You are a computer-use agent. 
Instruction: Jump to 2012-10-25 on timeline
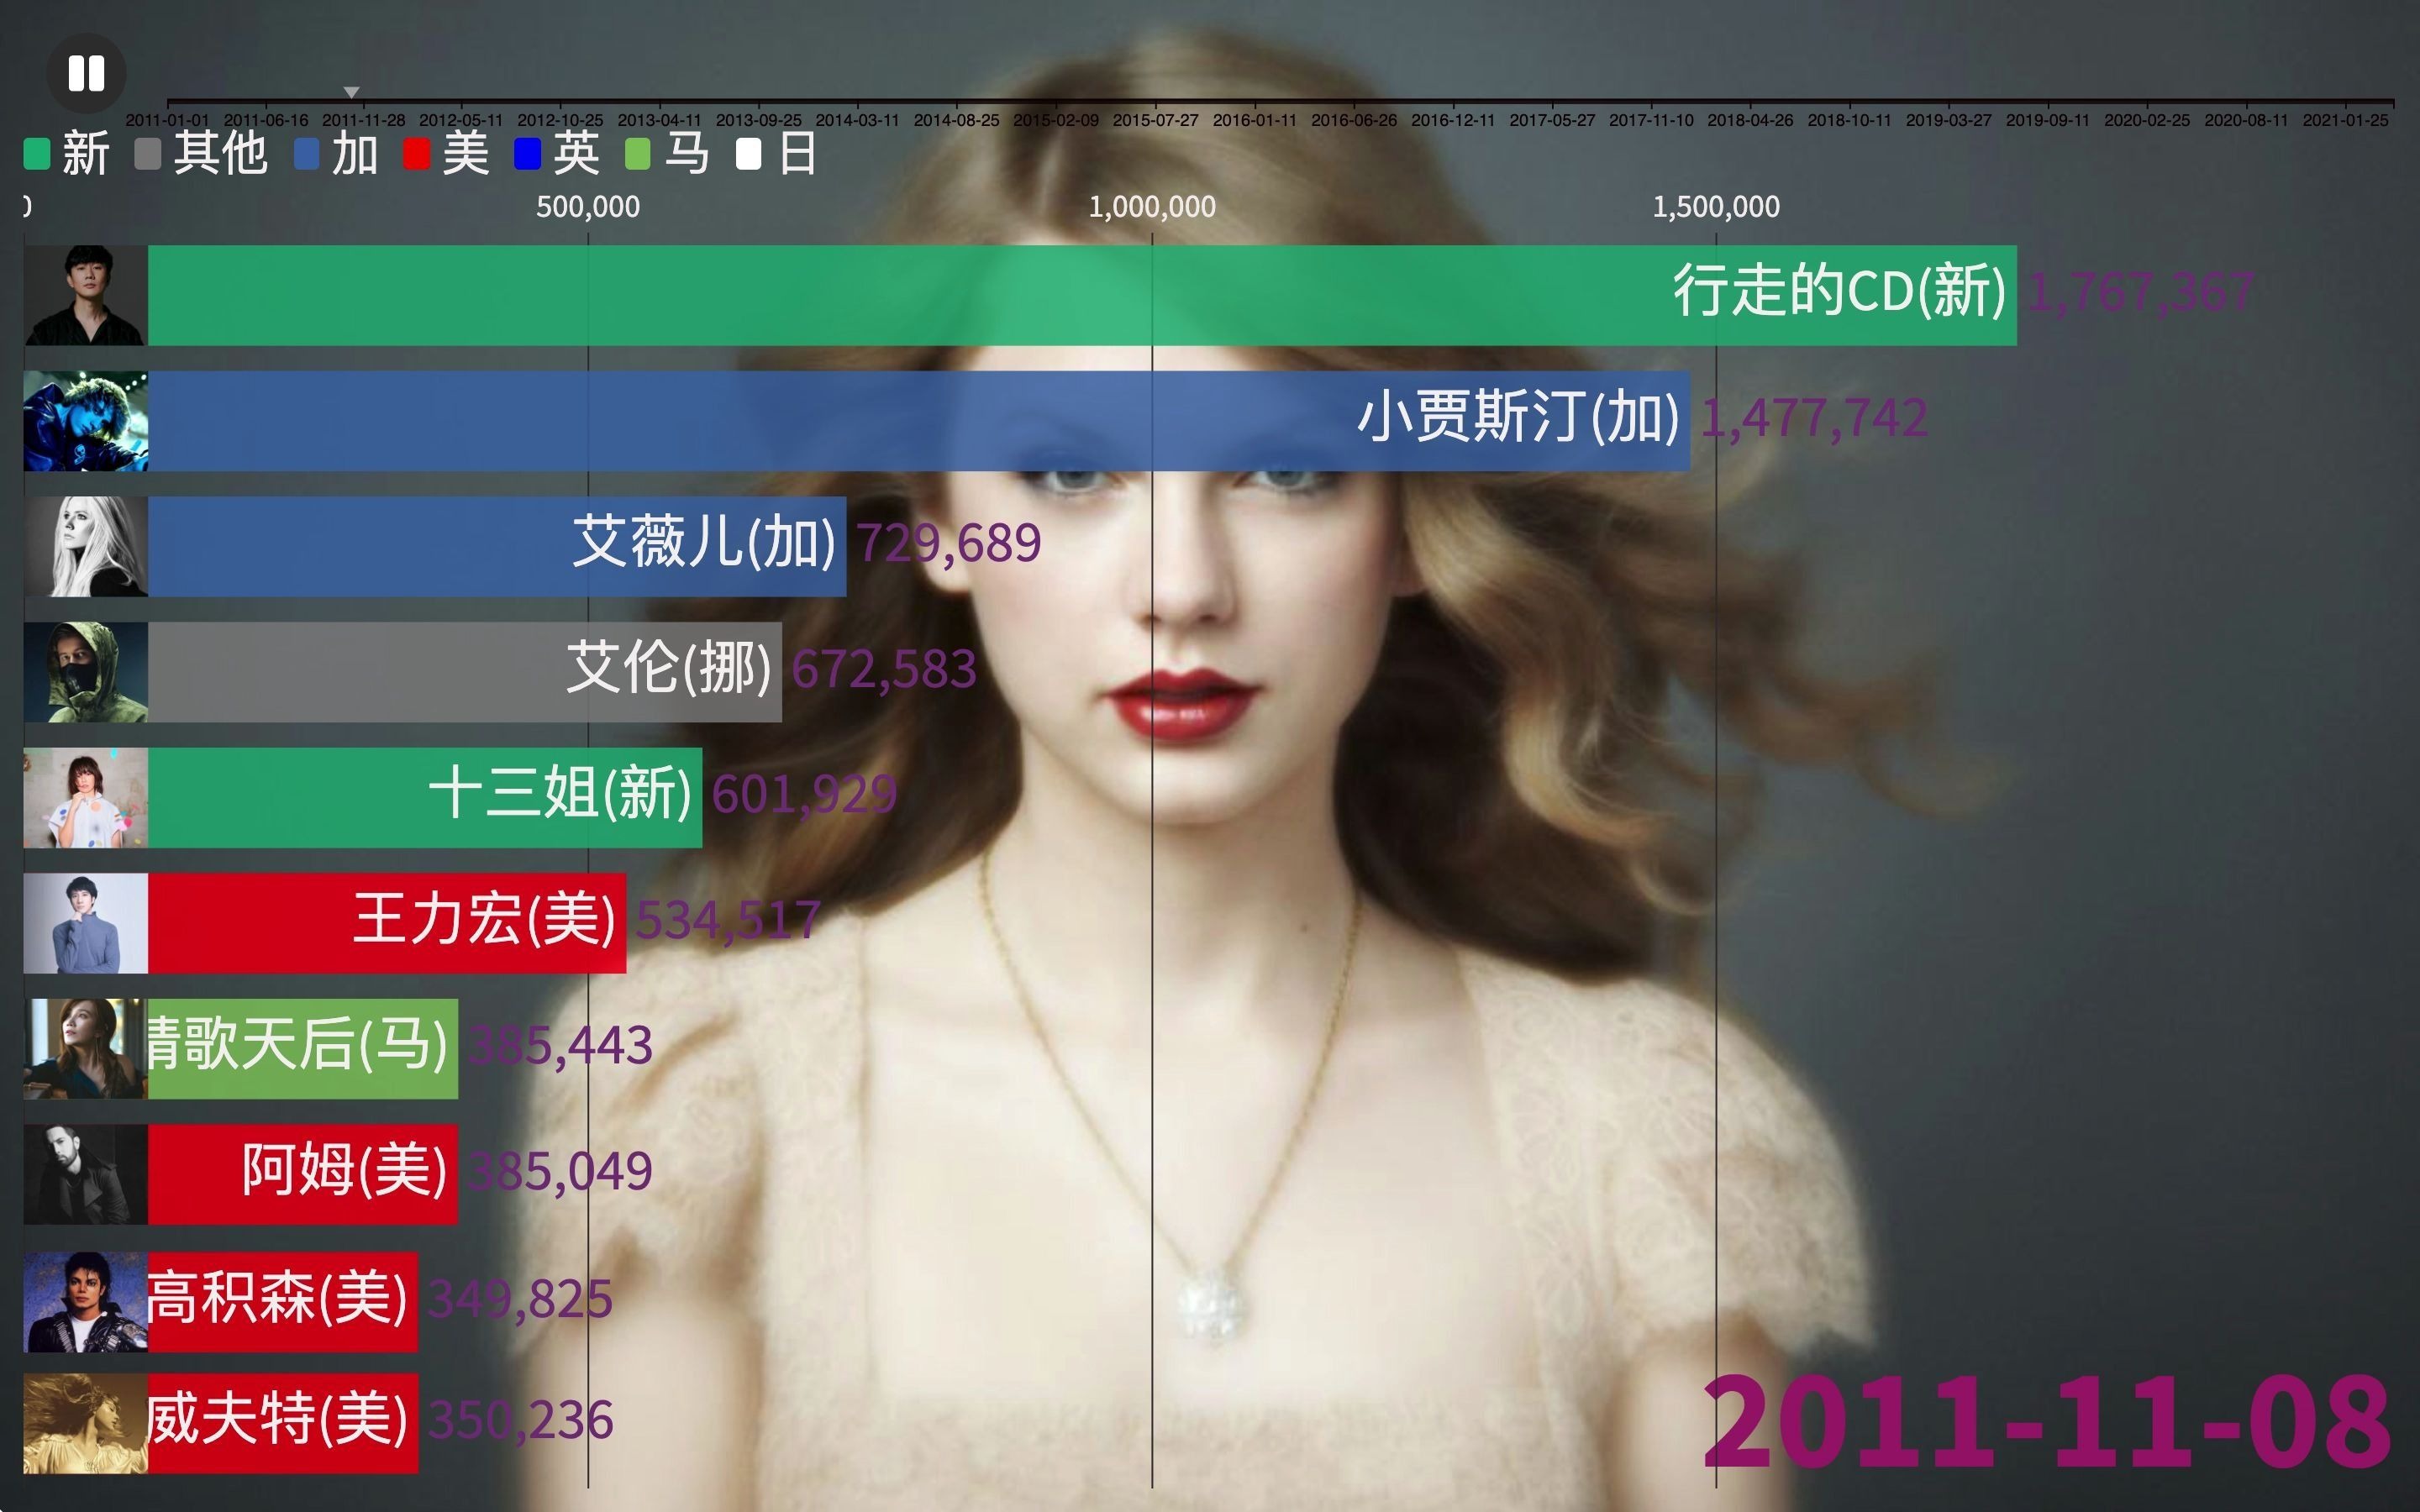[x=560, y=120]
